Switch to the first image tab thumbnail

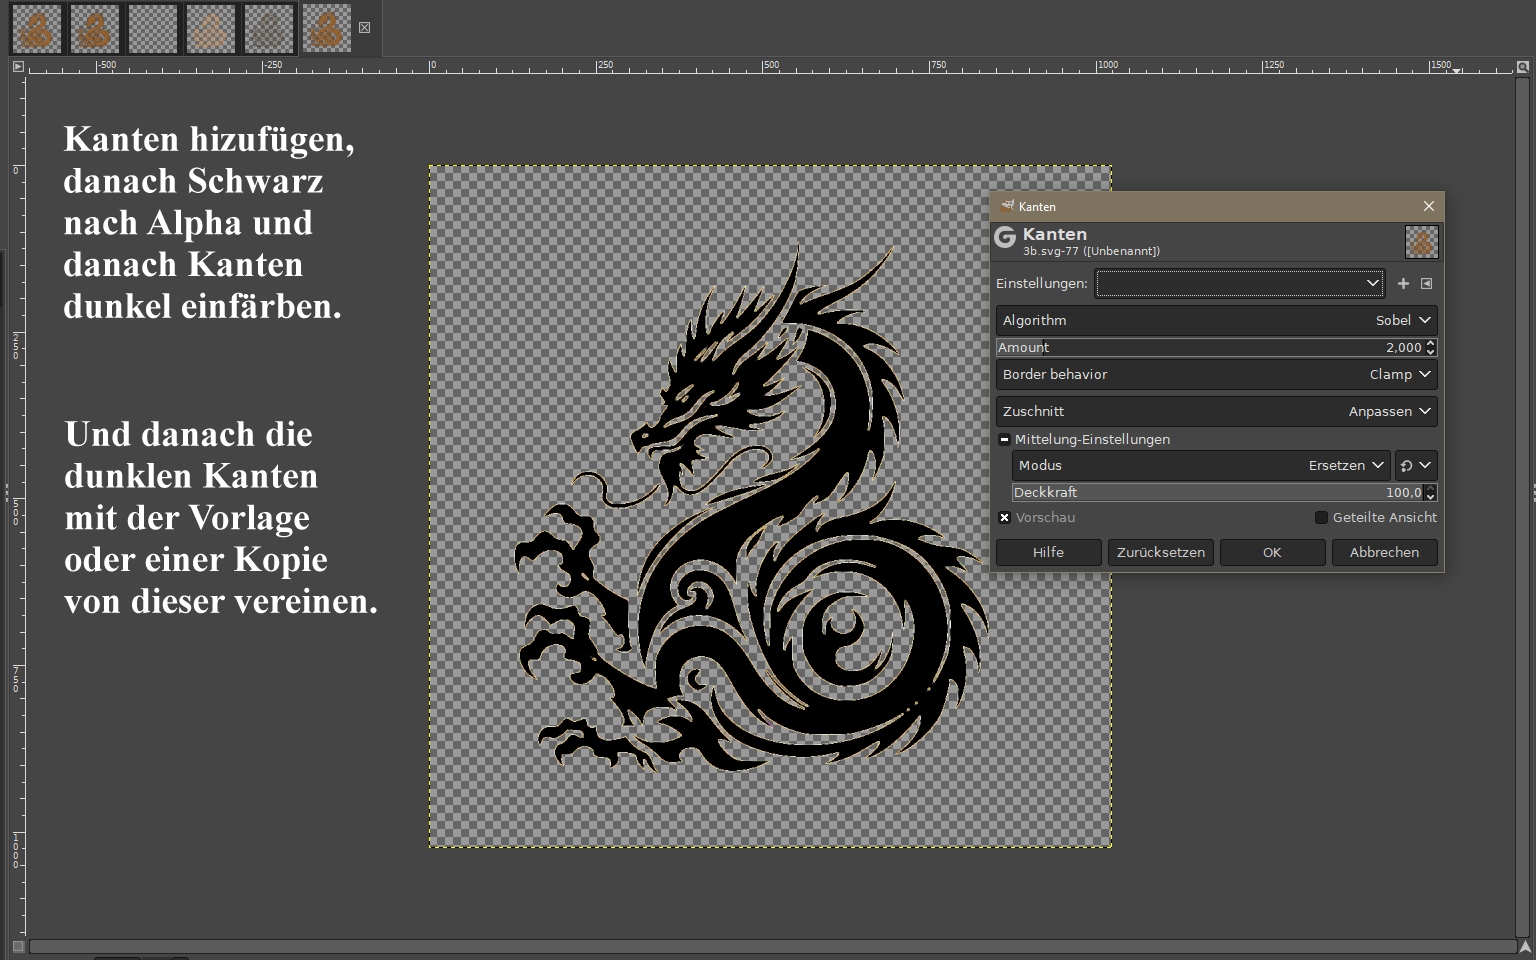tap(37, 29)
